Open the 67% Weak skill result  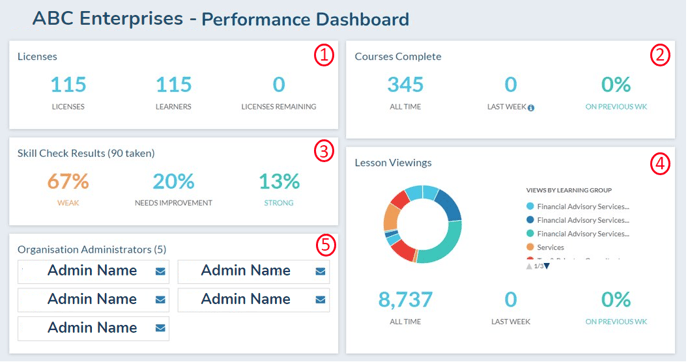coord(68,181)
